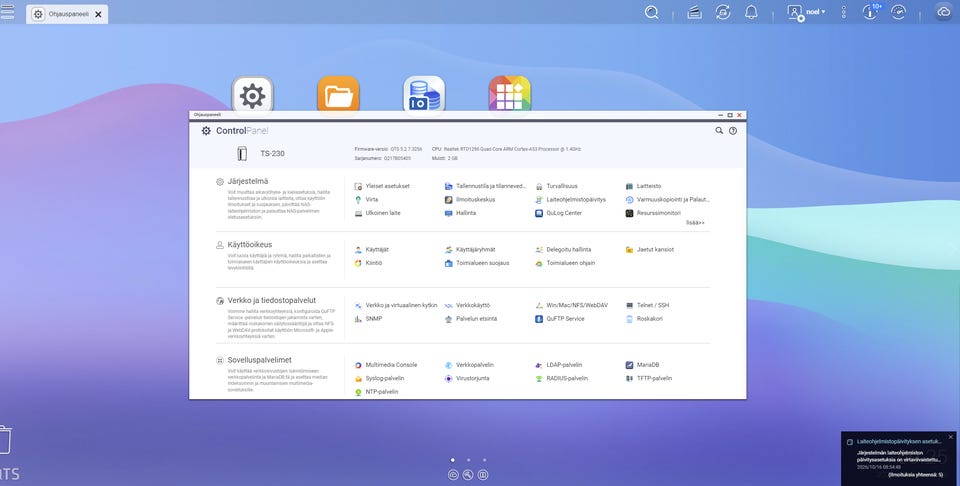
Task: Open NTP-palvelin settings
Action: pyautogui.click(x=376, y=392)
